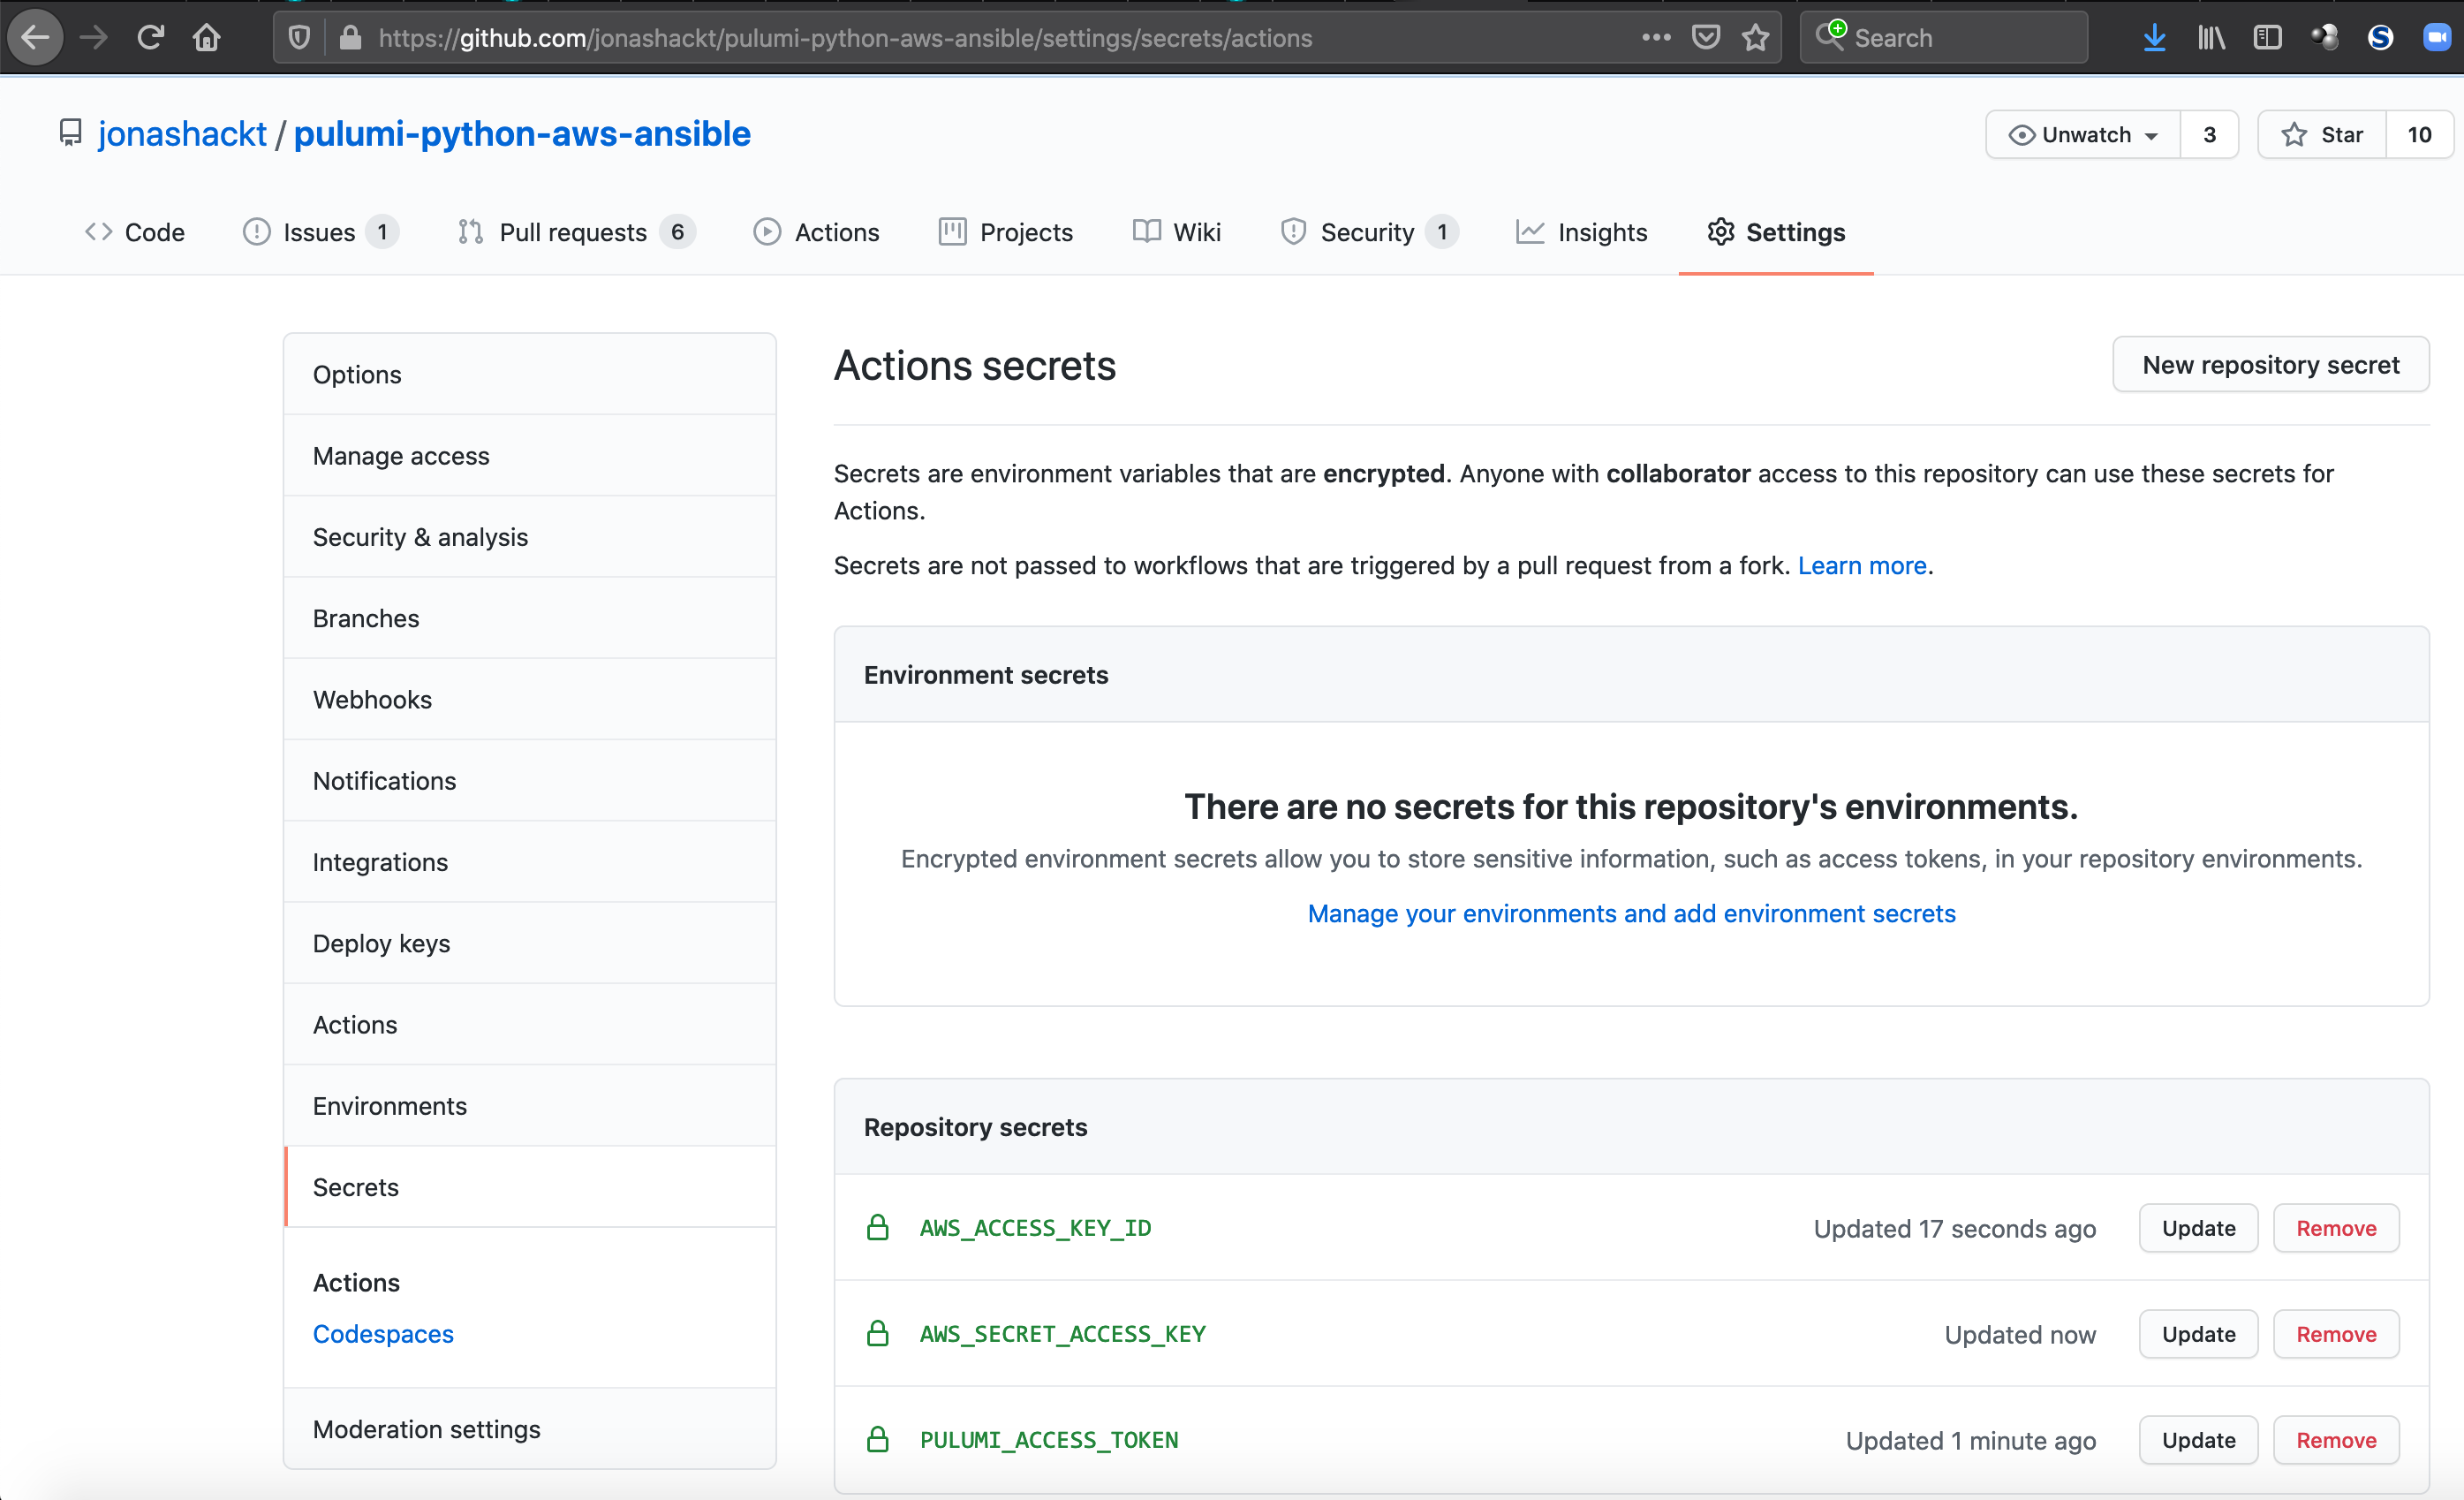Screen dimensions: 2464x1500
Task: Toggle the browser sidebar icon
Action: (x=2267, y=38)
